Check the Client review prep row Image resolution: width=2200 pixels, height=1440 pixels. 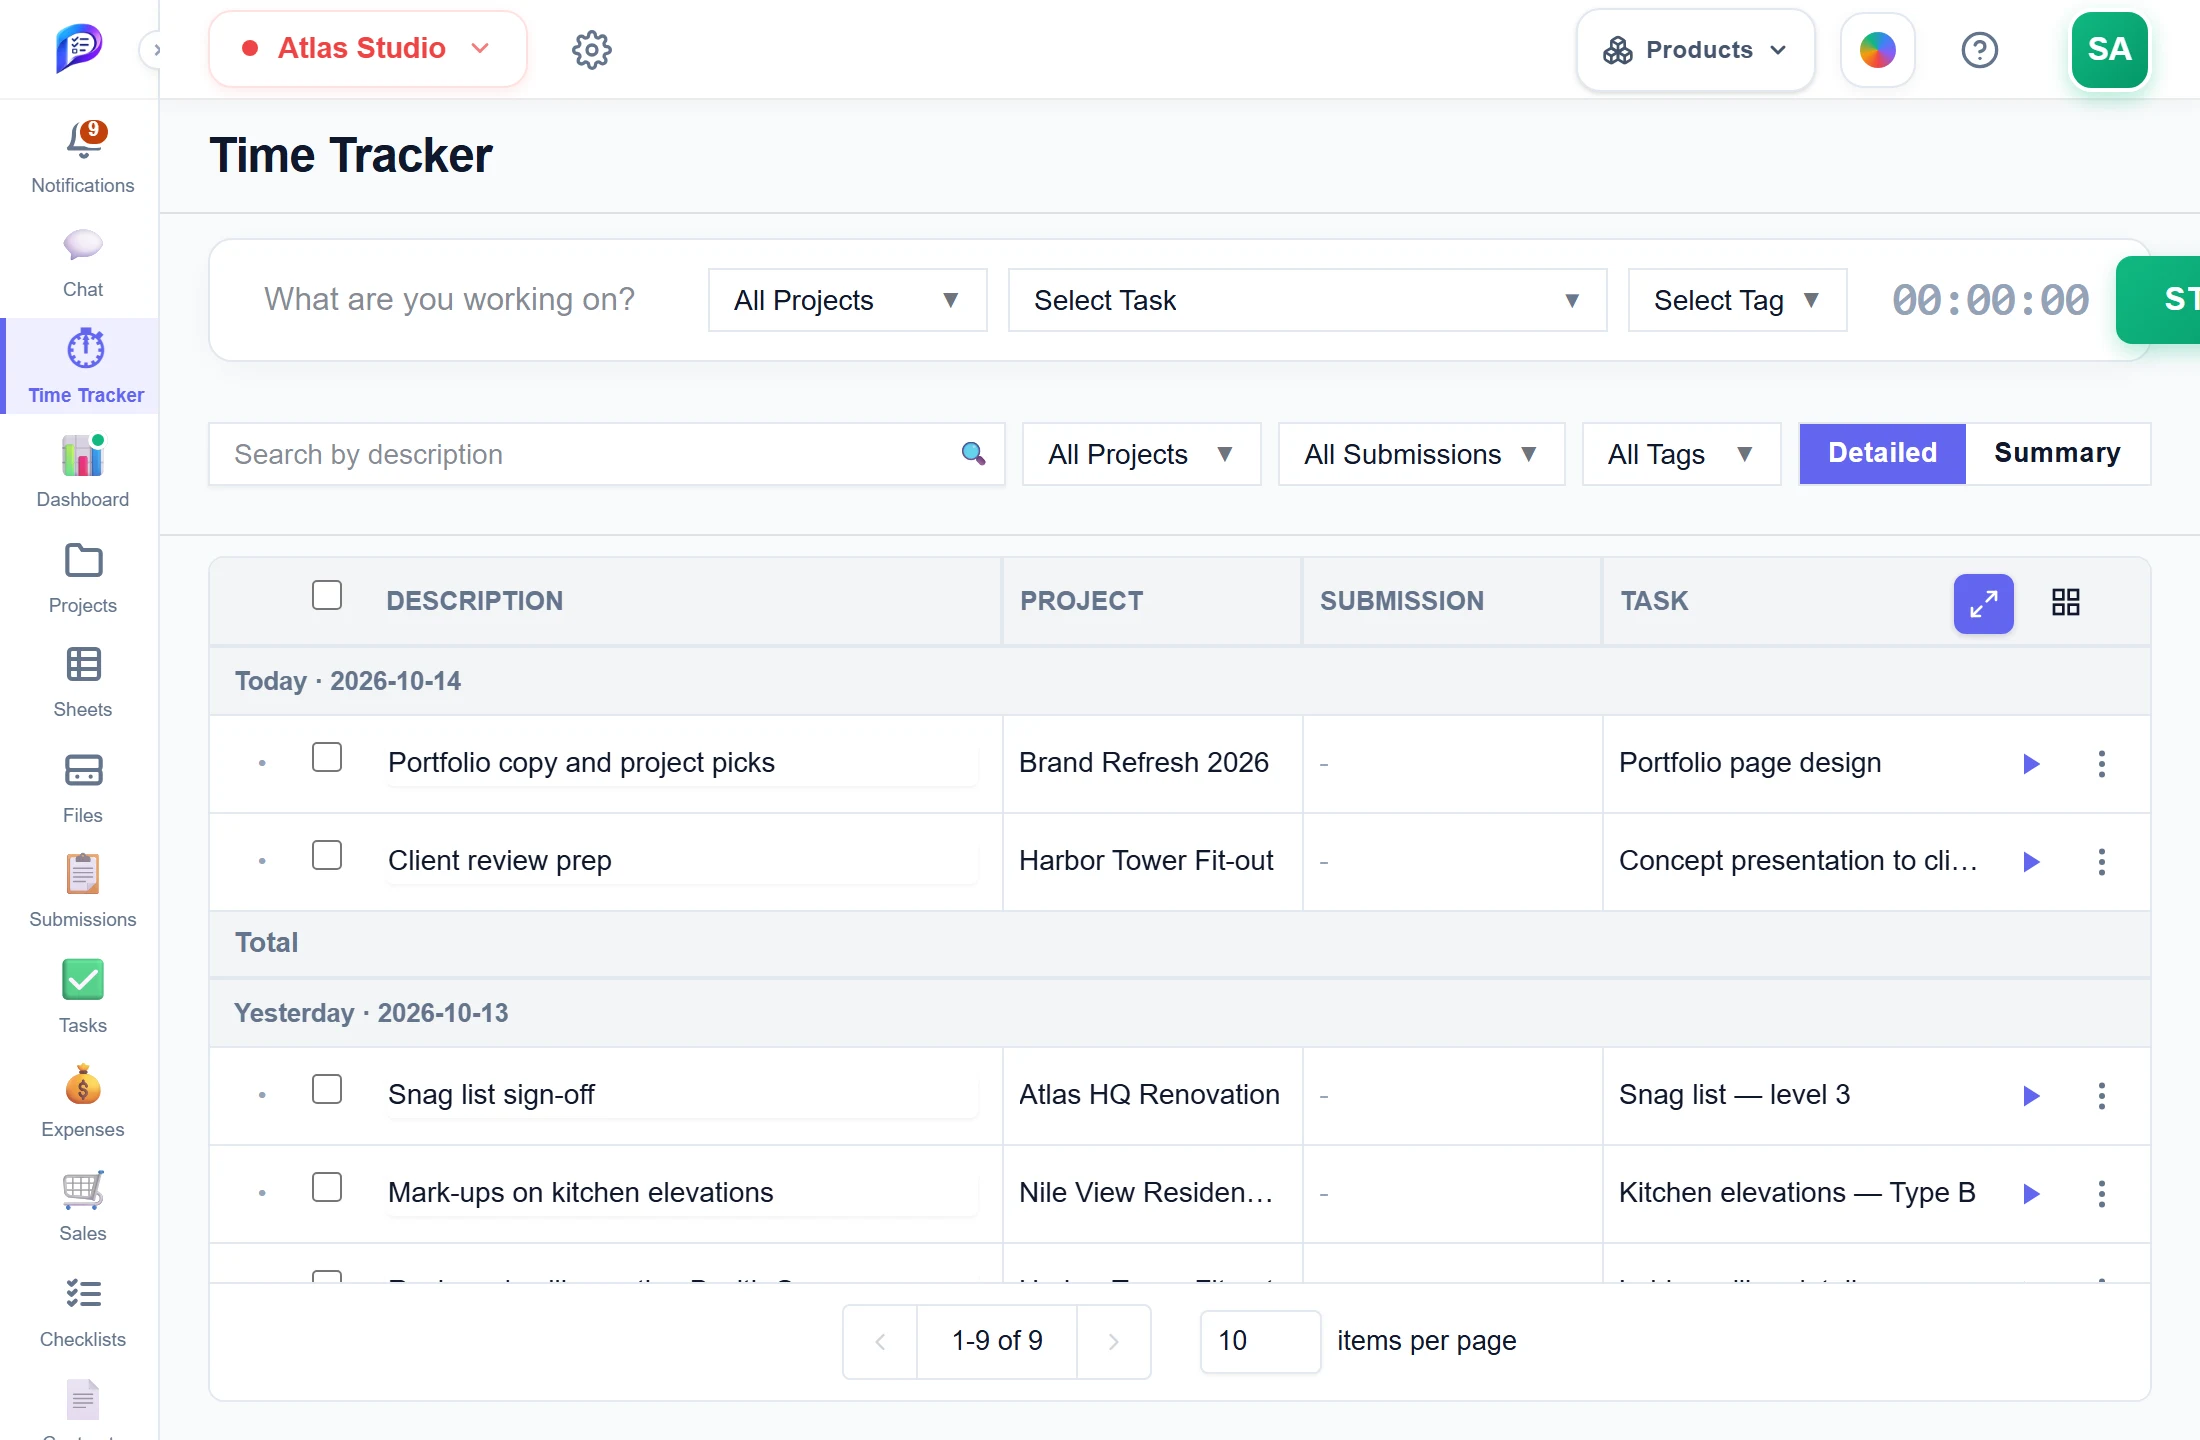(x=327, y=855)
